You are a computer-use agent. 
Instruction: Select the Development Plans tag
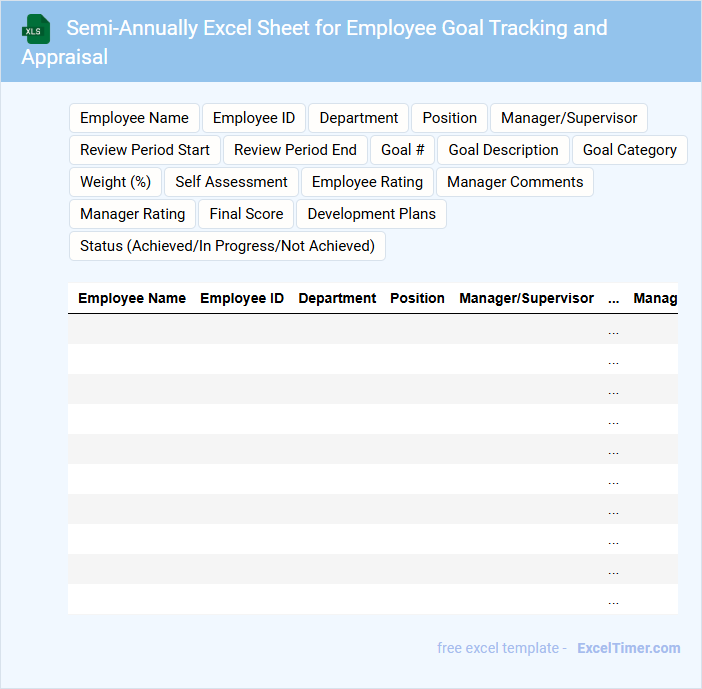[x=371, y=214]
